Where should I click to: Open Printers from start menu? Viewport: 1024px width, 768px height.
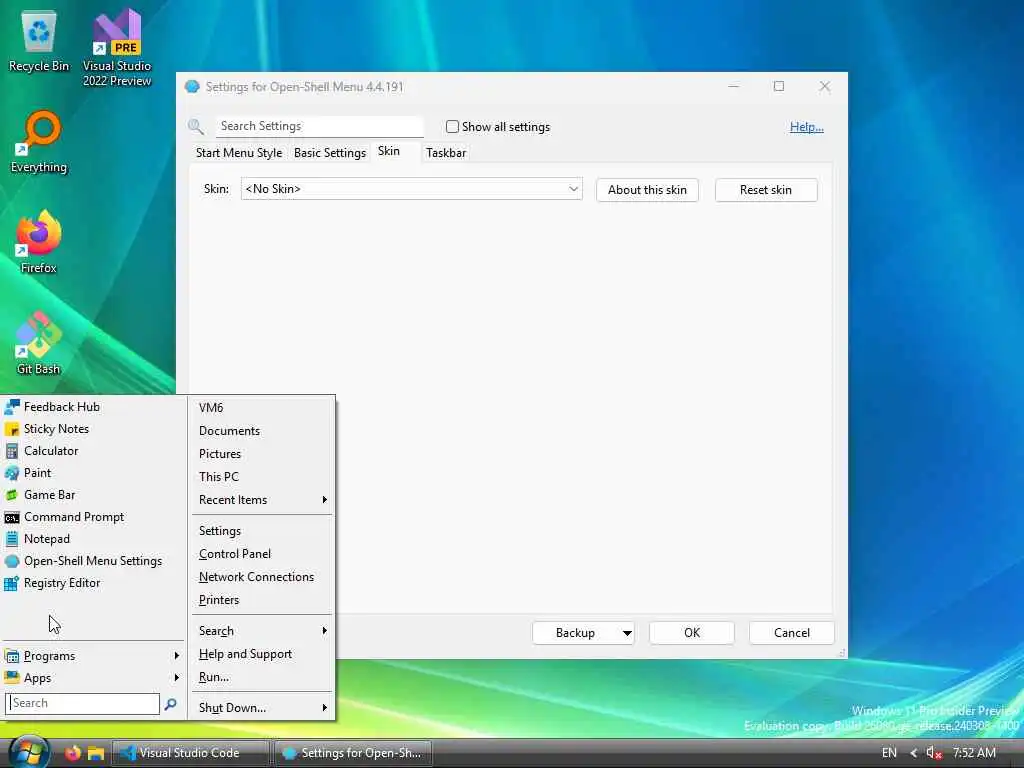[x=263, y=600]
